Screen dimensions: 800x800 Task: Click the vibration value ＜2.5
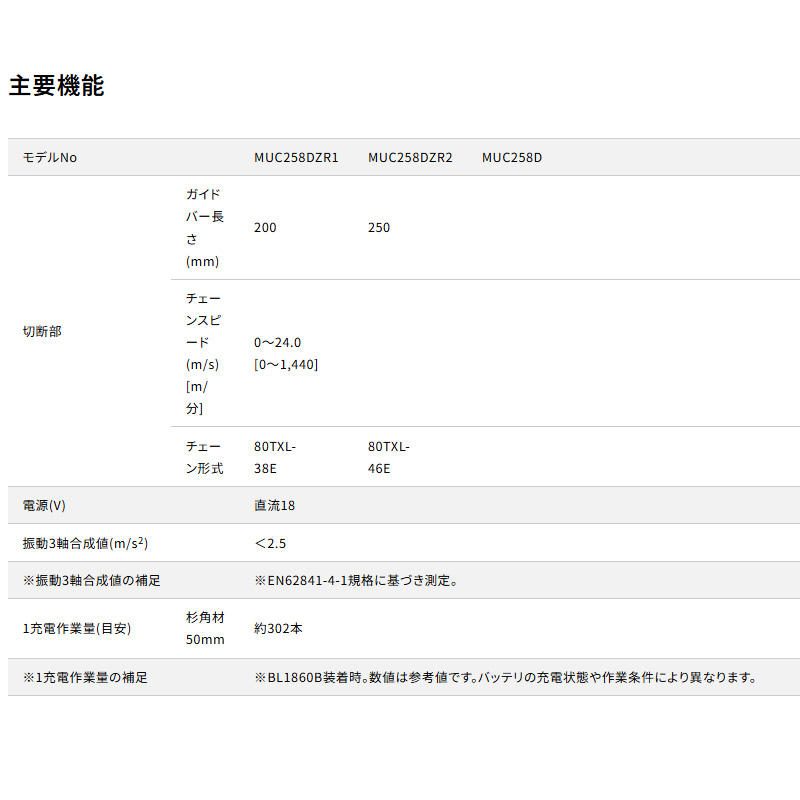tap(272, 543)
